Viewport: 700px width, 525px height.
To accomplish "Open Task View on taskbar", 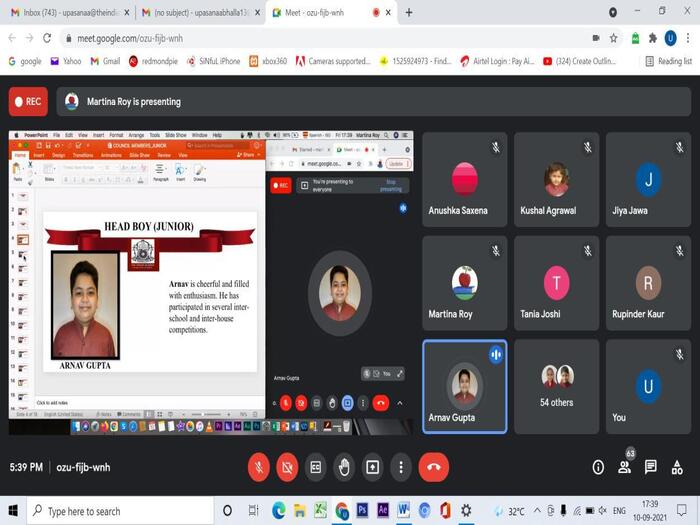I will pos(253,511).
